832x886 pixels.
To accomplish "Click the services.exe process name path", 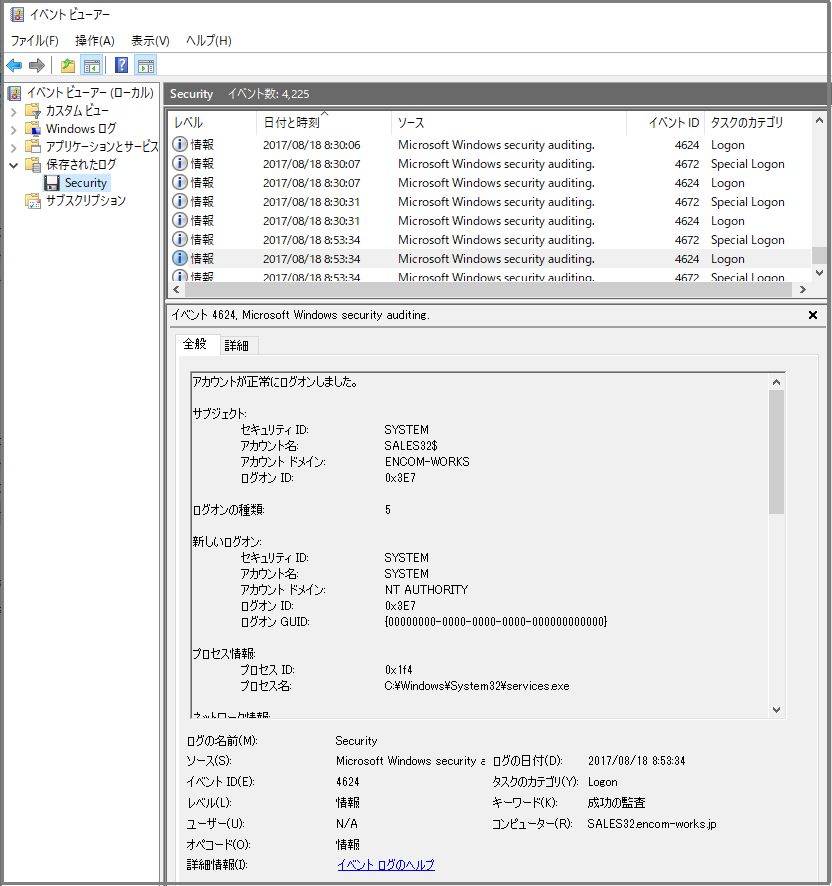I will click(x=476, y=685).
